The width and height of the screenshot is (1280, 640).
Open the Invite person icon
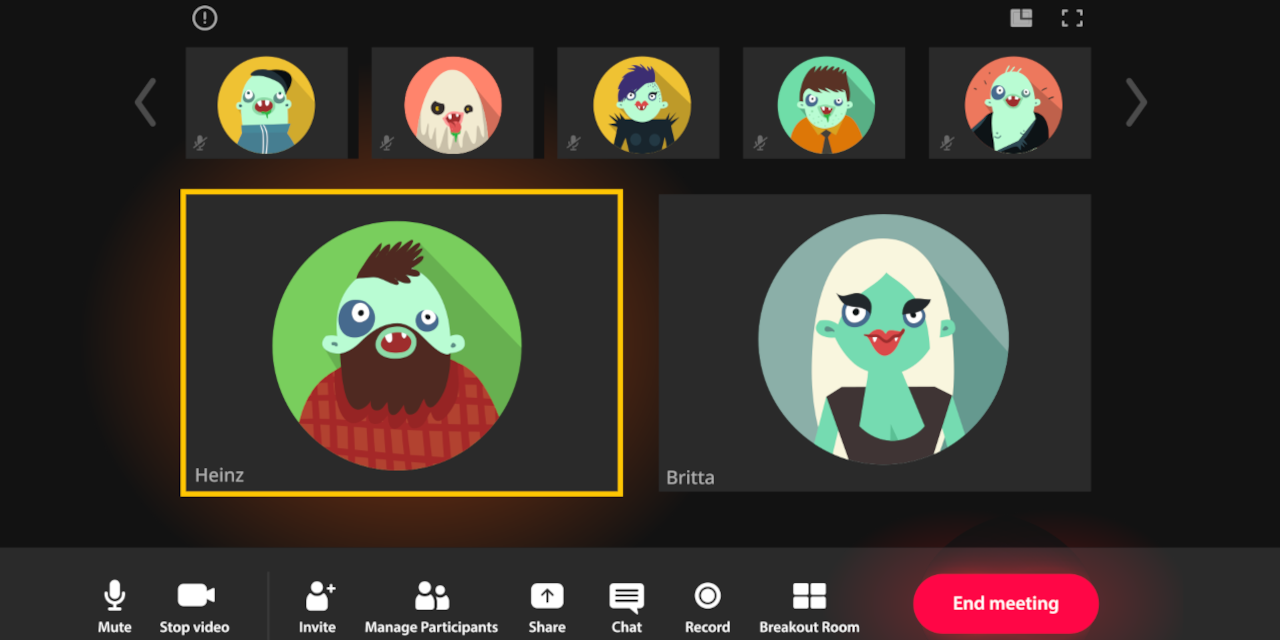coord(318,596)
